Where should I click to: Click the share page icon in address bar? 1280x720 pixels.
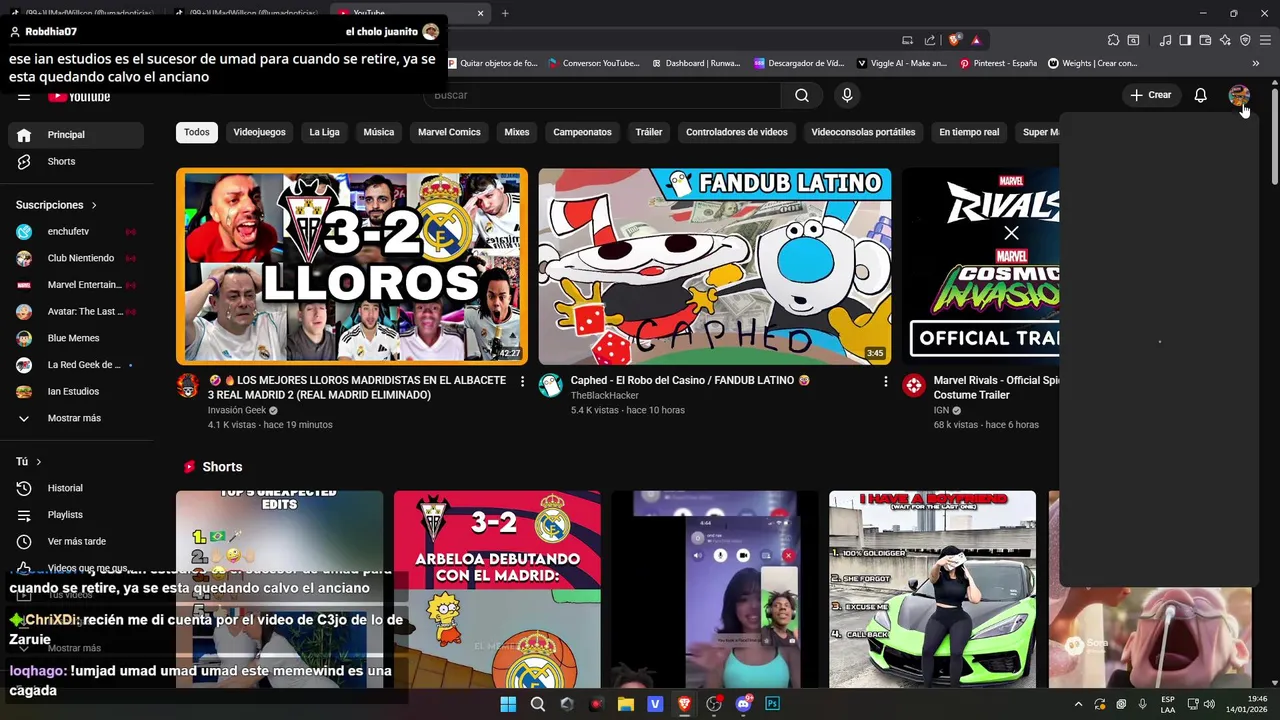pyautogui.click(x=930, y=40)
